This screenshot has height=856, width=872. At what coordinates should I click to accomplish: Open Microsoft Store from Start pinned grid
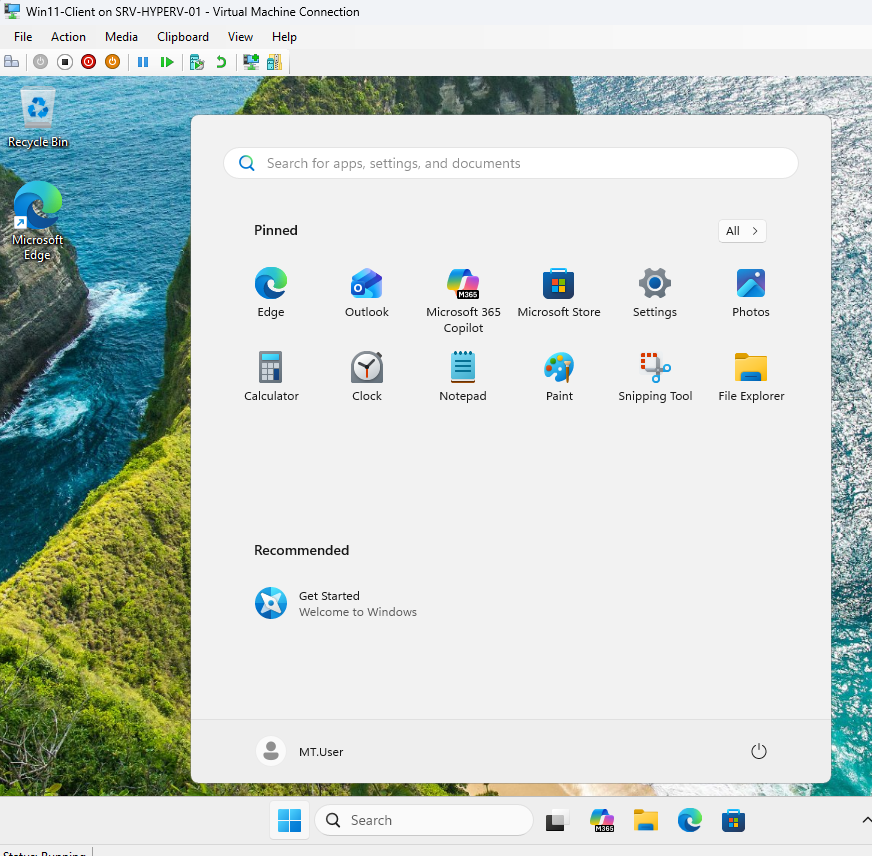[x=559, y=293]
